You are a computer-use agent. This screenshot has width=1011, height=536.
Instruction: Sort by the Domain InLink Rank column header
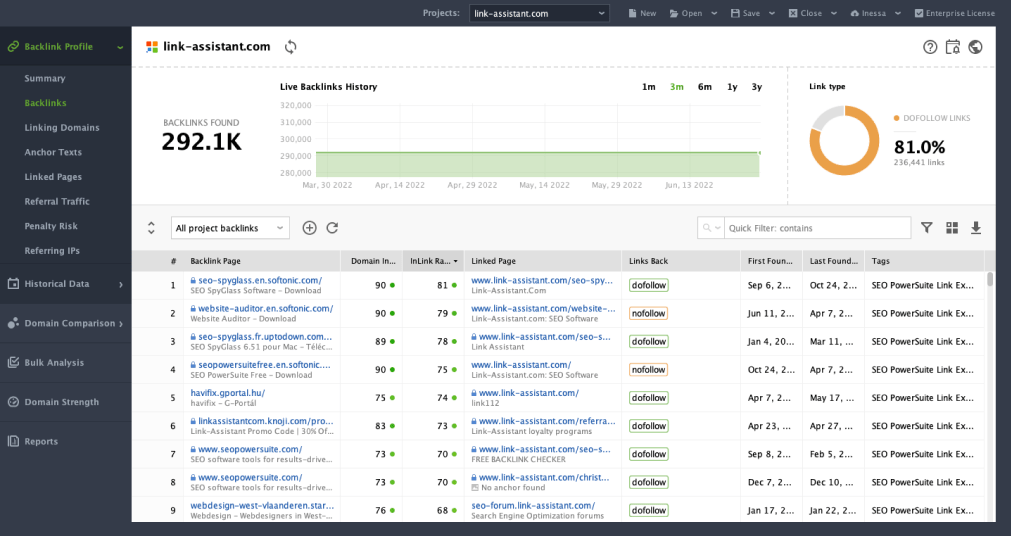(x=373, y=261)
